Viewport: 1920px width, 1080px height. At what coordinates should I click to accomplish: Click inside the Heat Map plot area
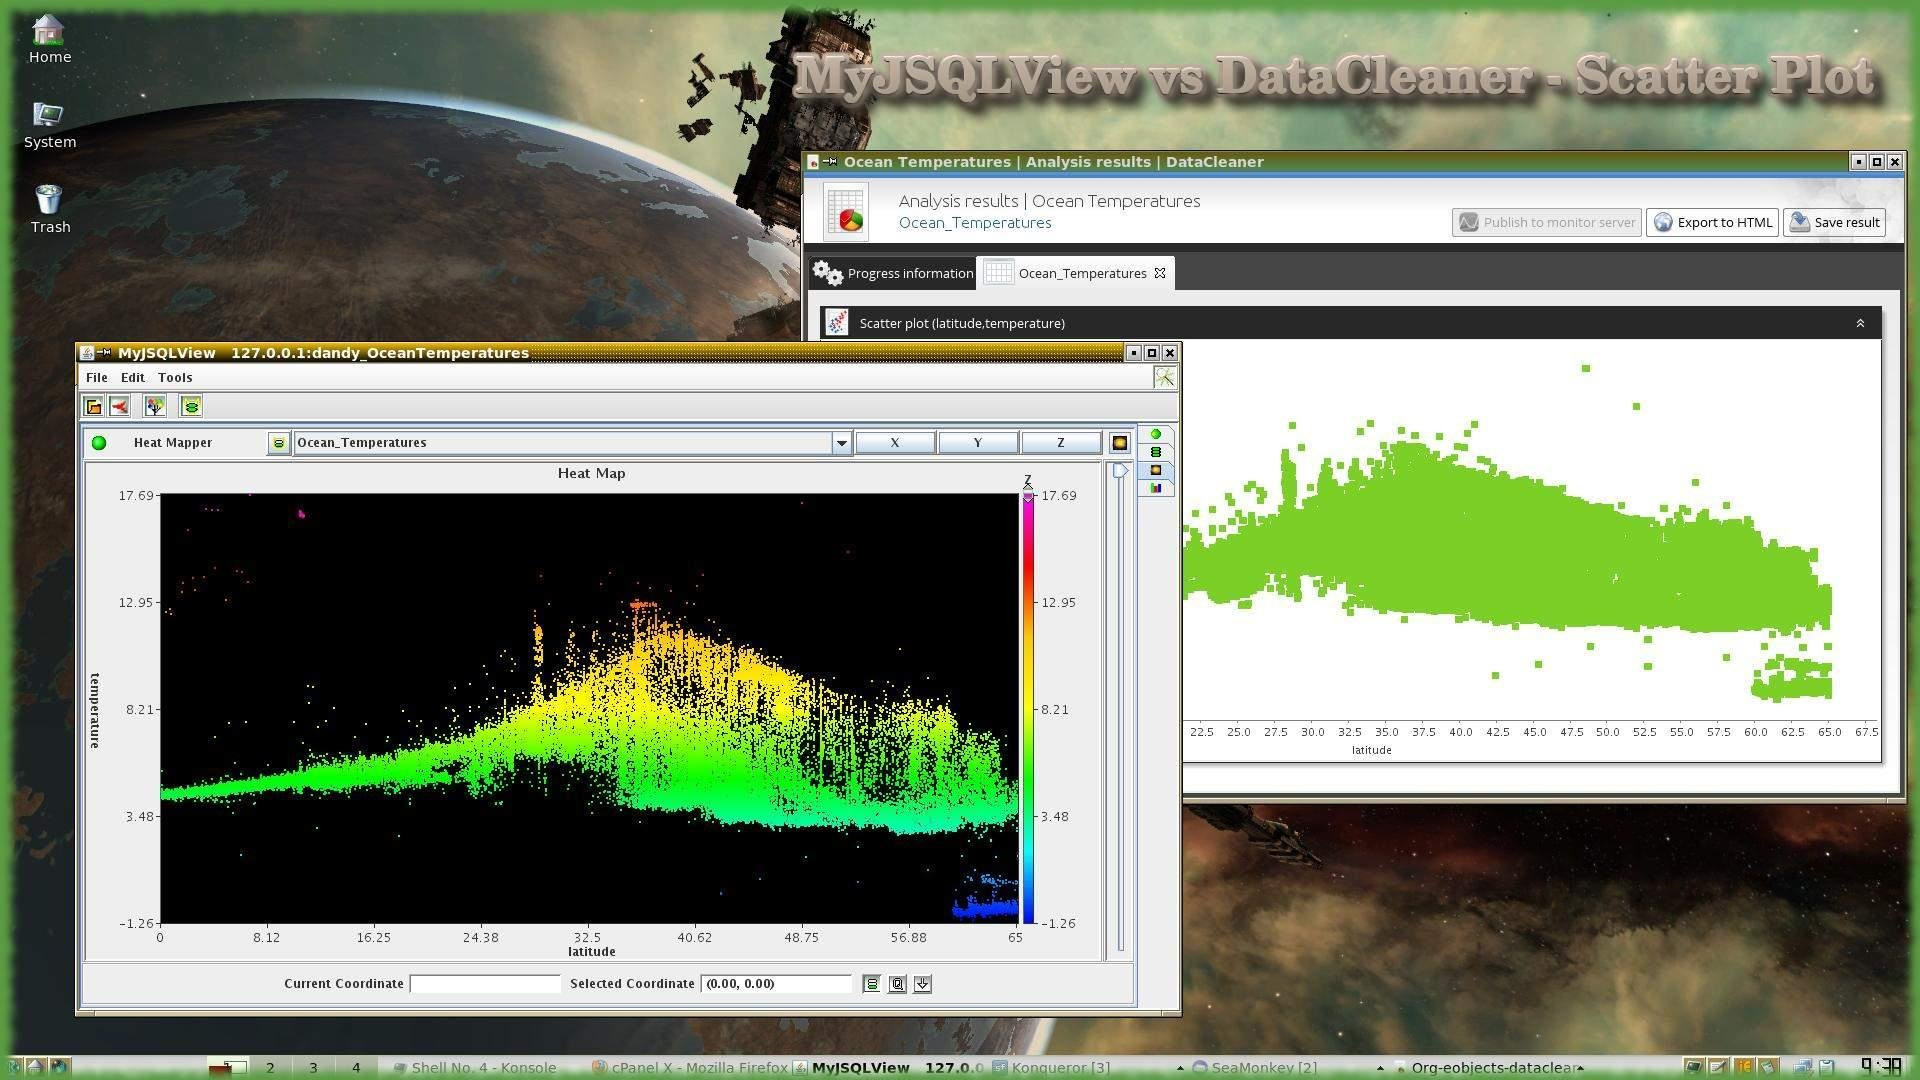click(589, 708)
